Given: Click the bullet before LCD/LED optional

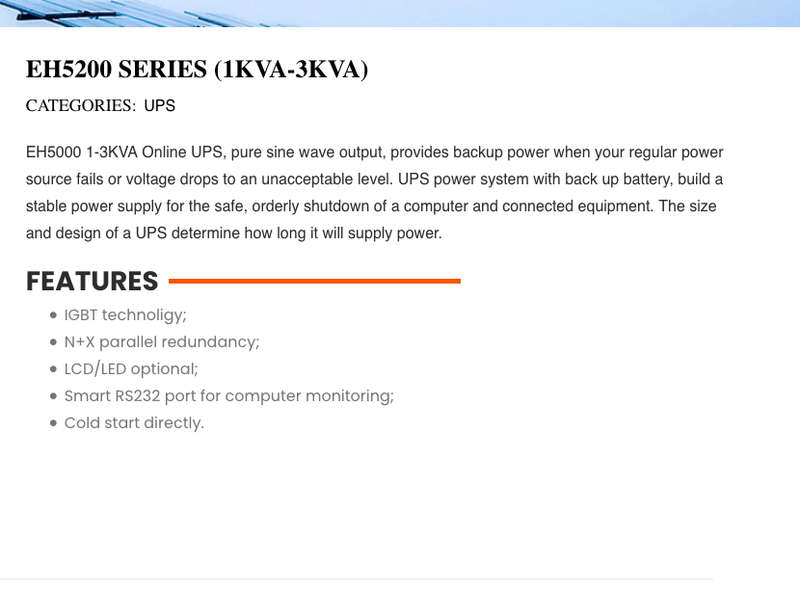Looking at the screenshot, I should (x=54, y=369).
